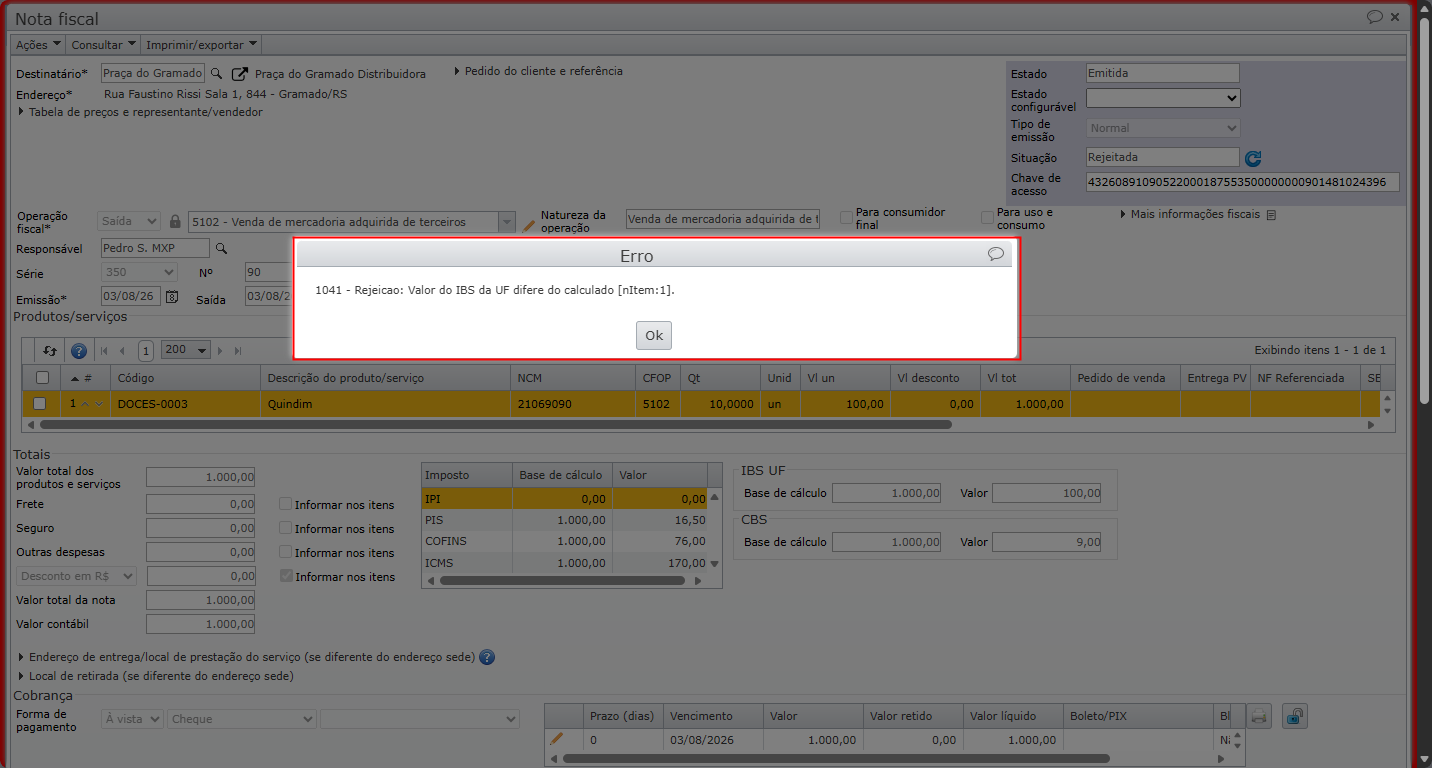Image resolution: width=1432 pixels, height=768 pixels.
Task: Toggle the select-all checkbox in products header
Action: pos(41,378)
